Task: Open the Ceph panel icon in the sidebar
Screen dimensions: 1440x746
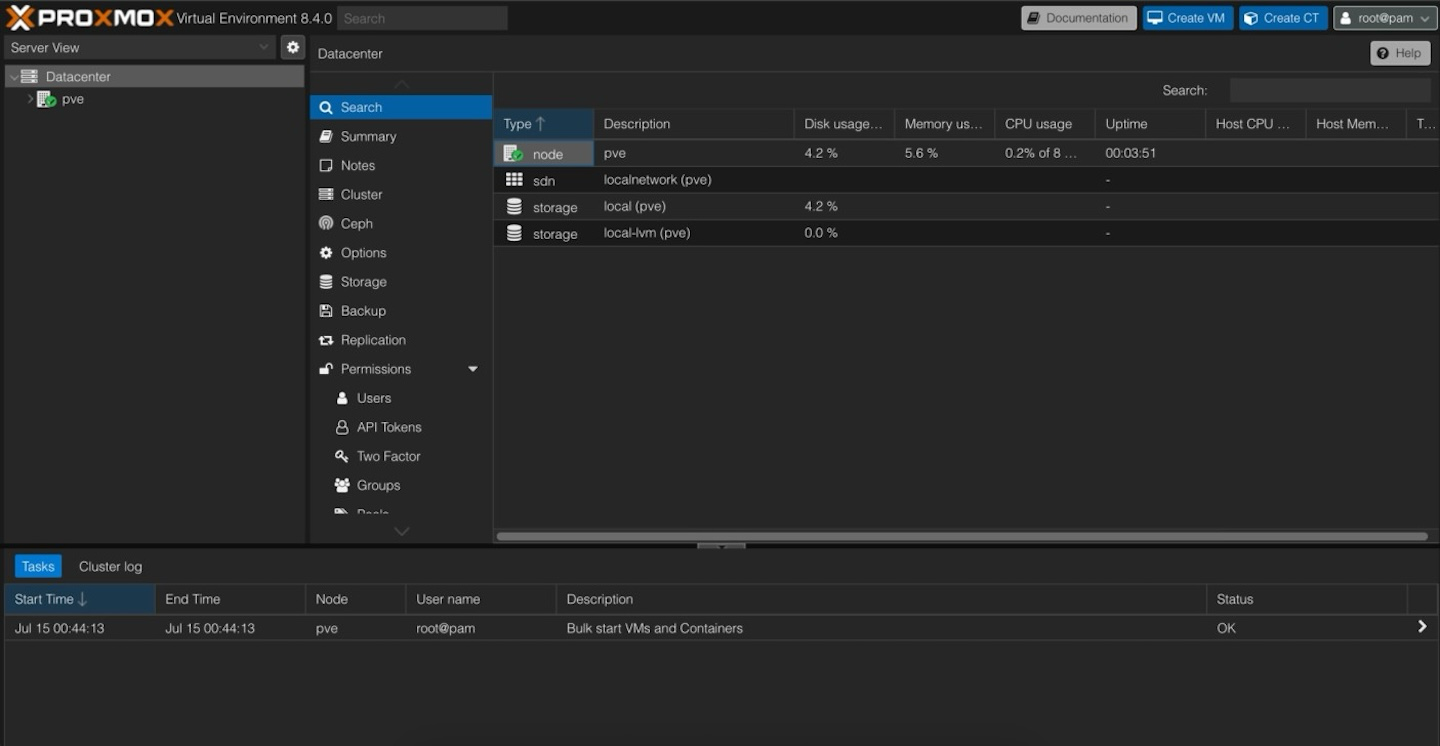Action: point(333,223)
